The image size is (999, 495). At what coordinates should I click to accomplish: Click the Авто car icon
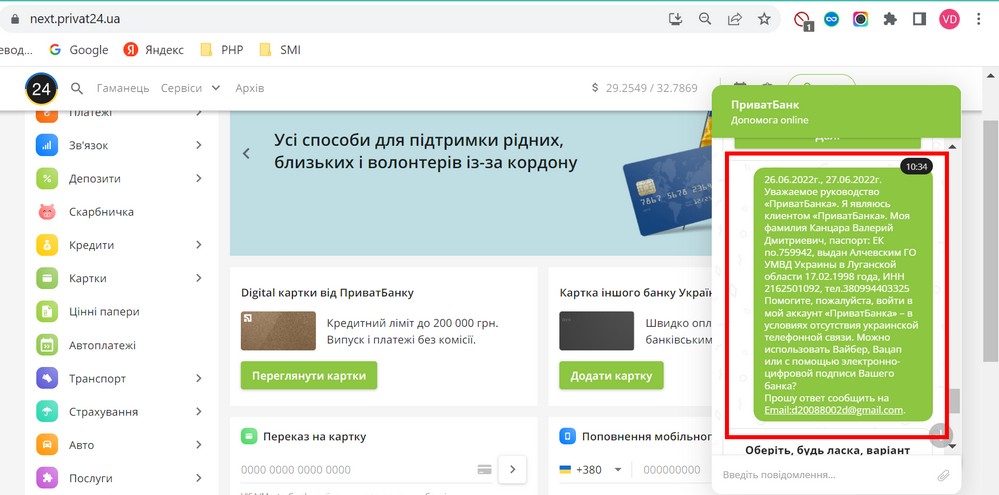click(47, 445)
